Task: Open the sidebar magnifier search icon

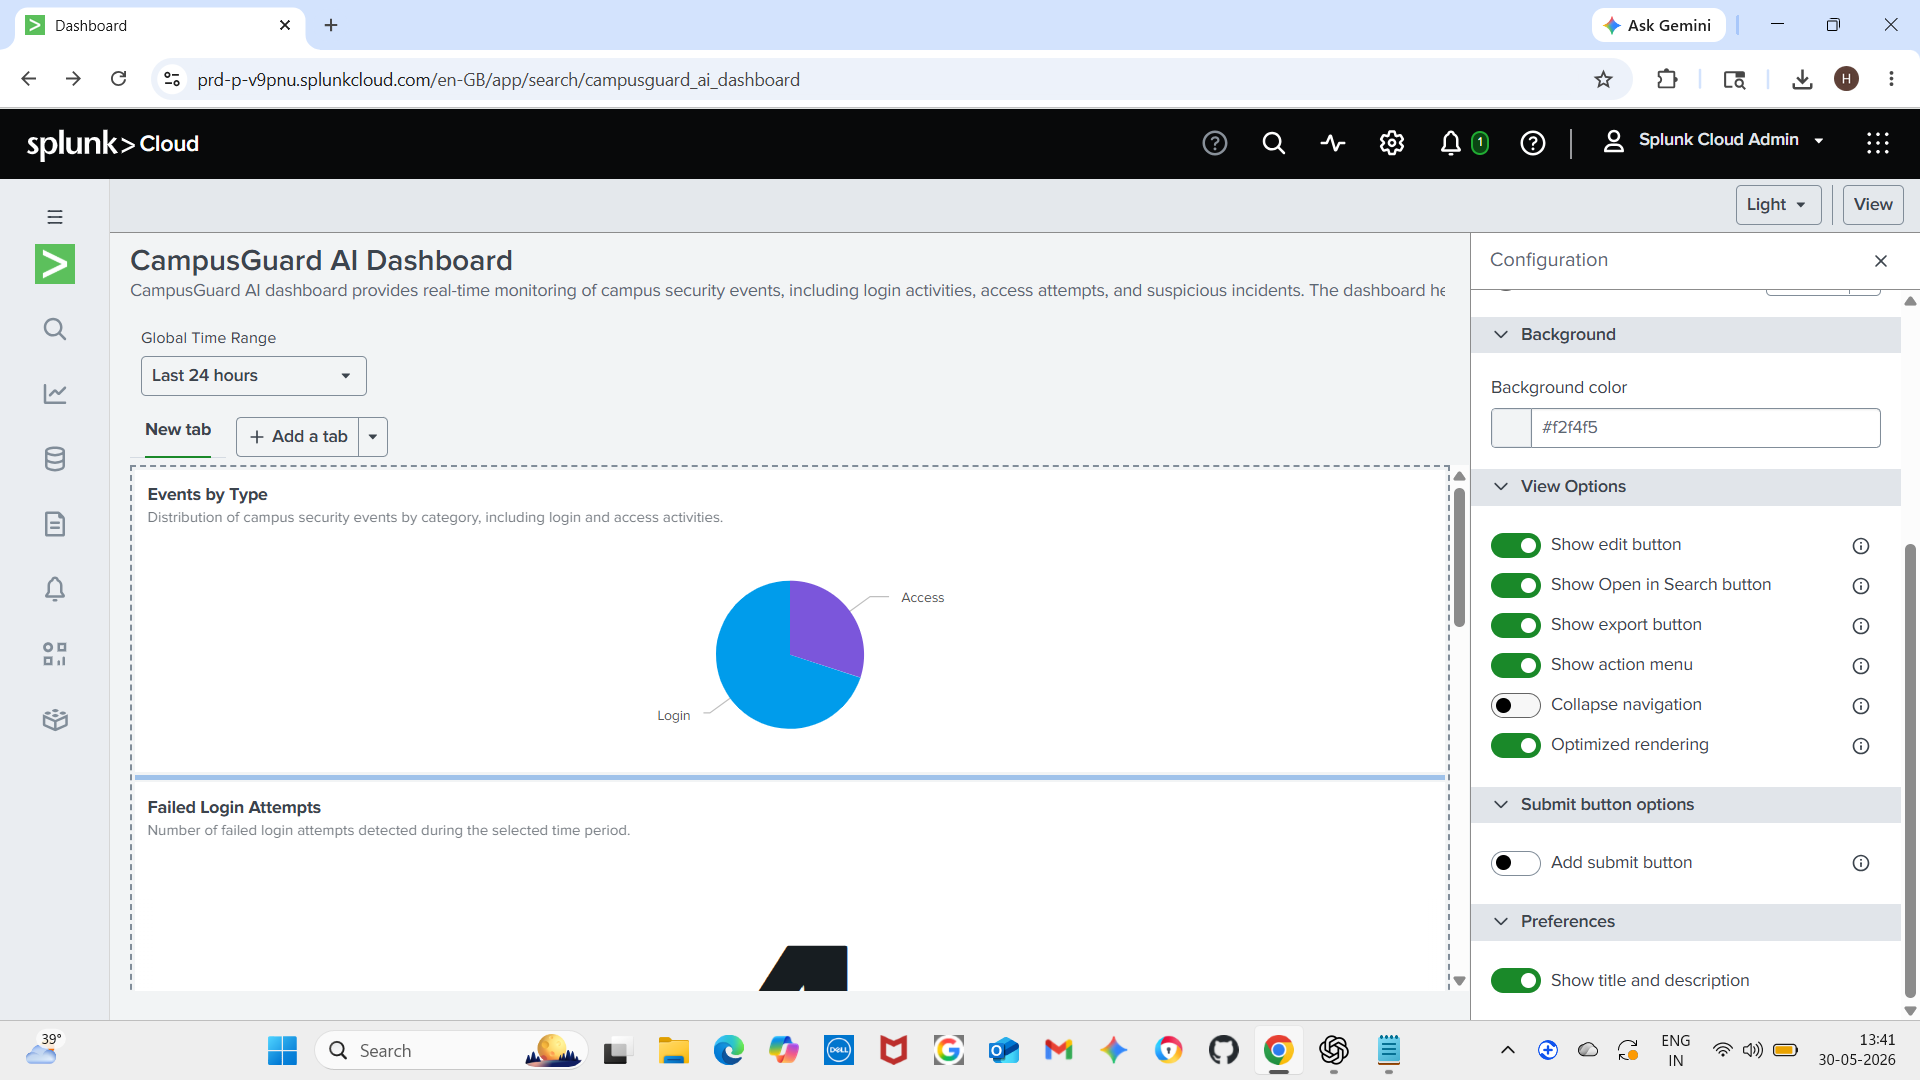Action: 55,329
